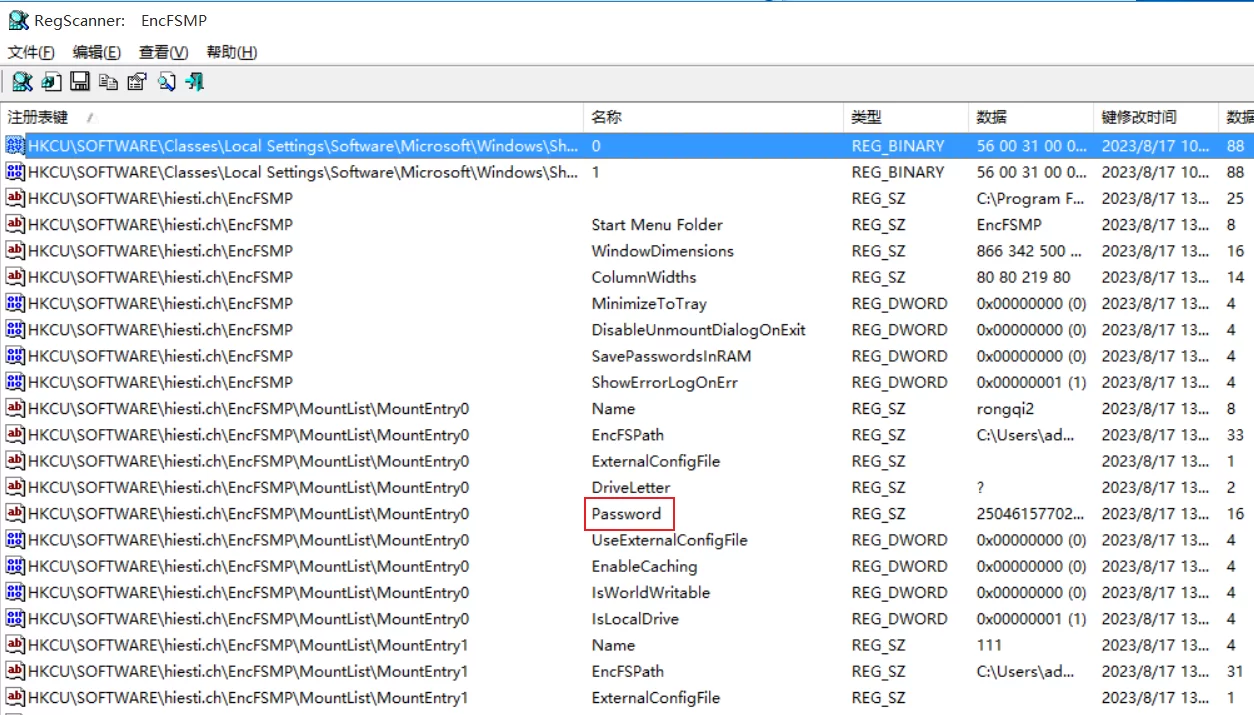Open the 查看(V) menu
The height and width of the screenshot is (715, 1254).
click(163, 52)
